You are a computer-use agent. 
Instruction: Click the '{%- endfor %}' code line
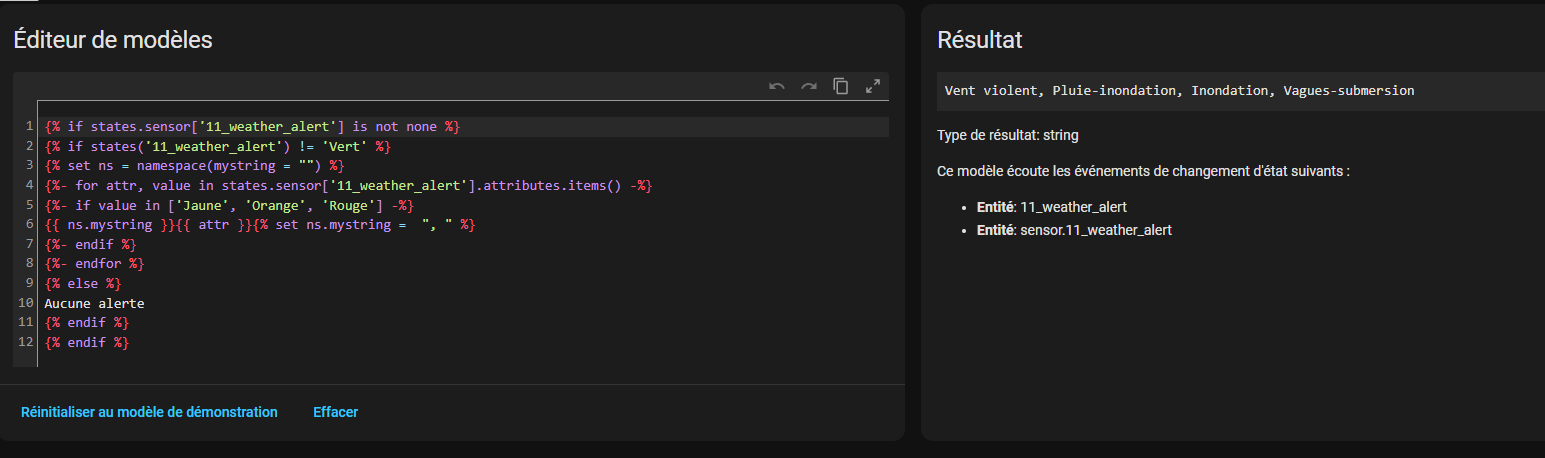pos(94,264)
